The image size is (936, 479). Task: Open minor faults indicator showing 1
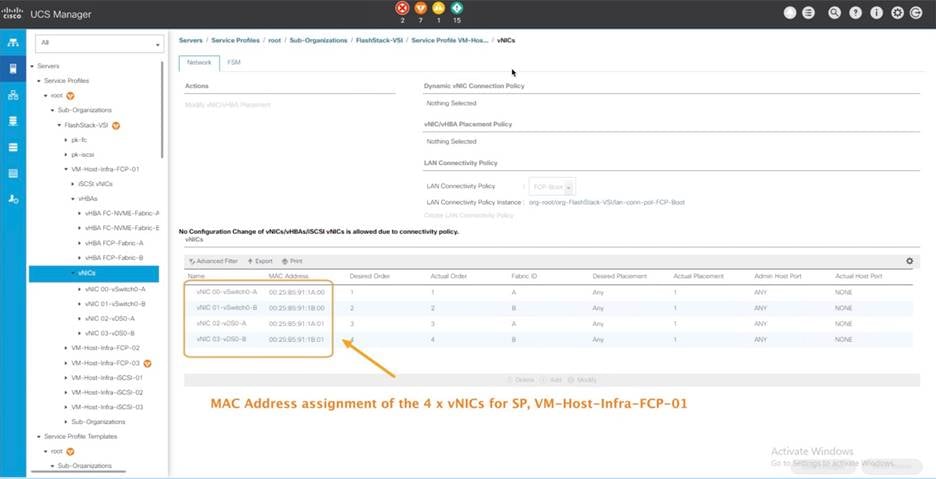[x=439, y=8]
